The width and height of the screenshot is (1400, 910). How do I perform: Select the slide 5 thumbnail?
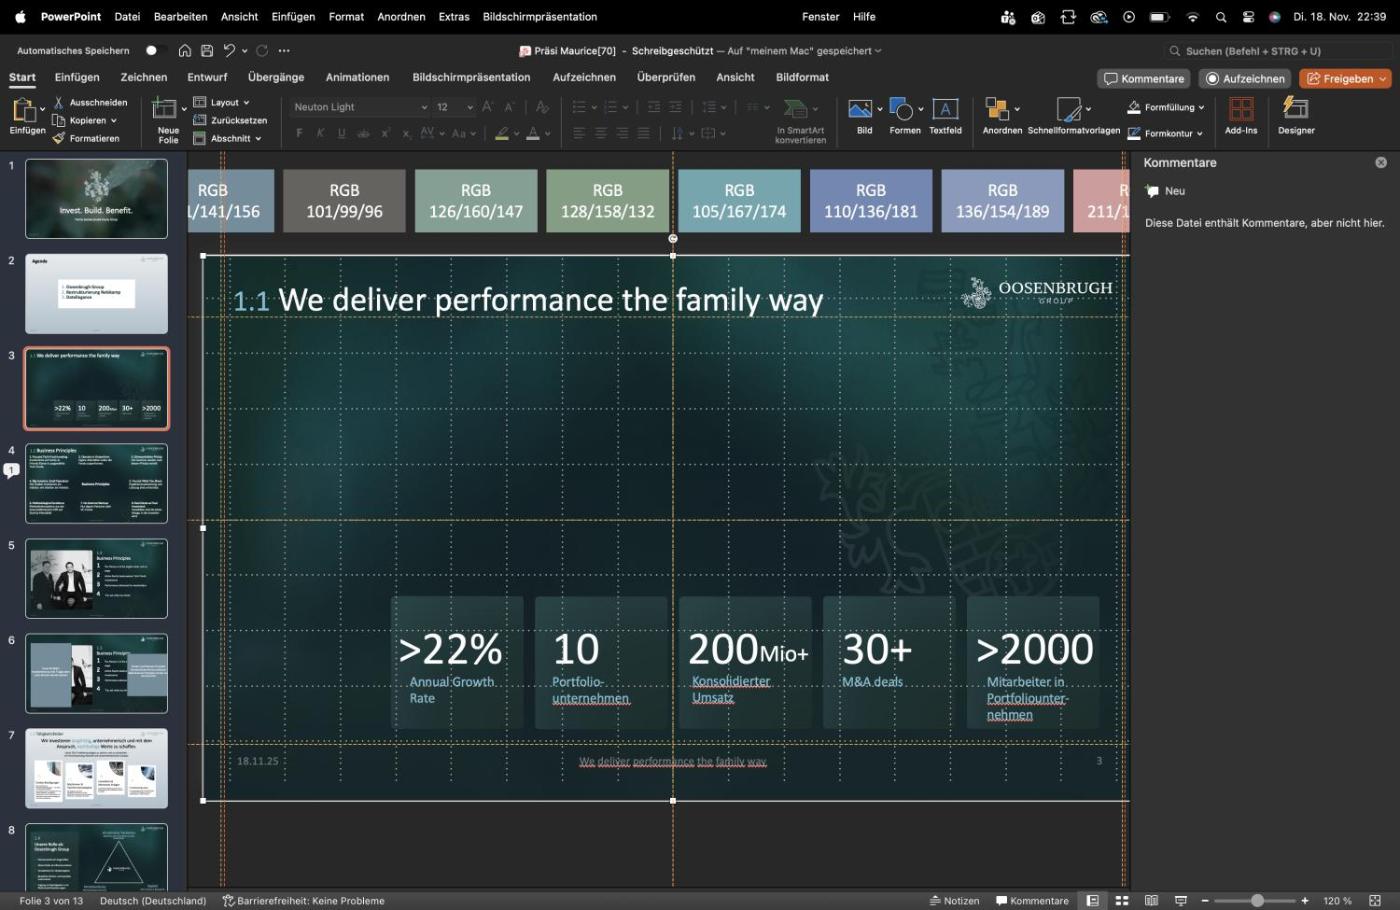[x=96, y=578]
